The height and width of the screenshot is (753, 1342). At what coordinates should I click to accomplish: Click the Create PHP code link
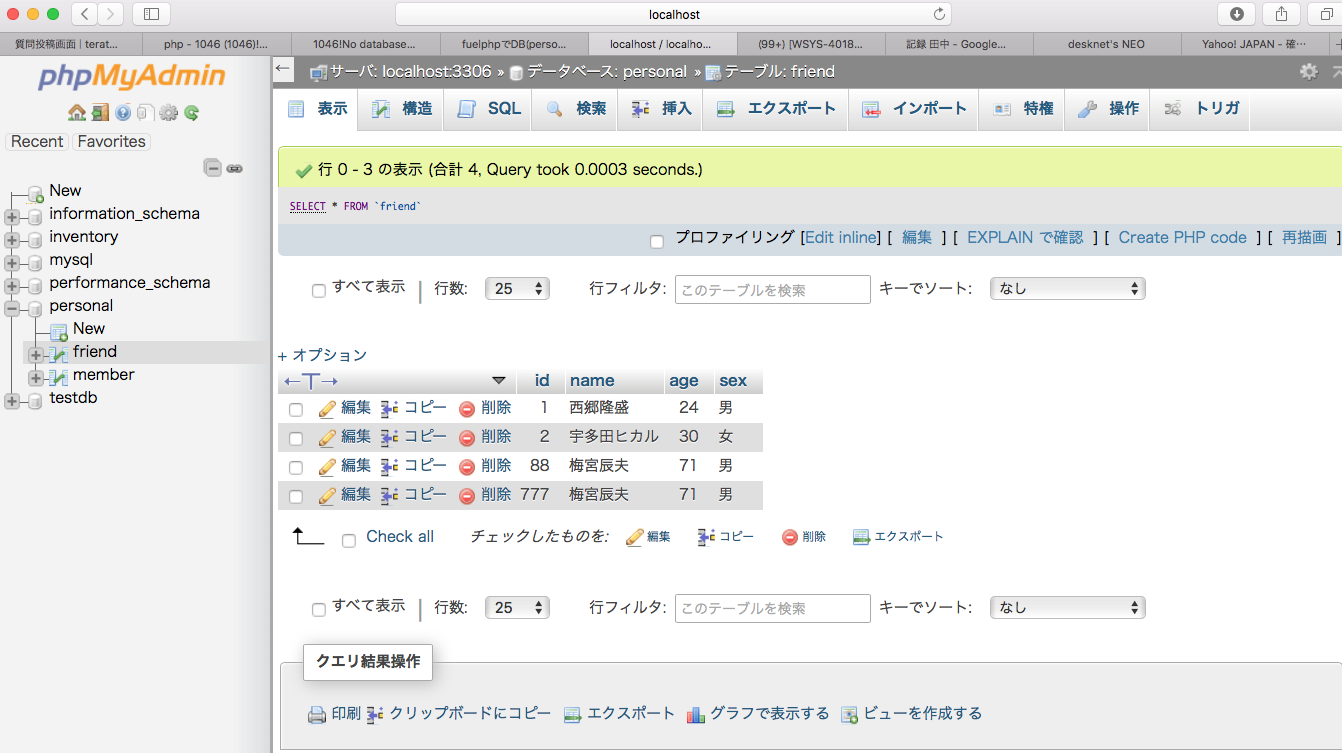pos(1183,238)
